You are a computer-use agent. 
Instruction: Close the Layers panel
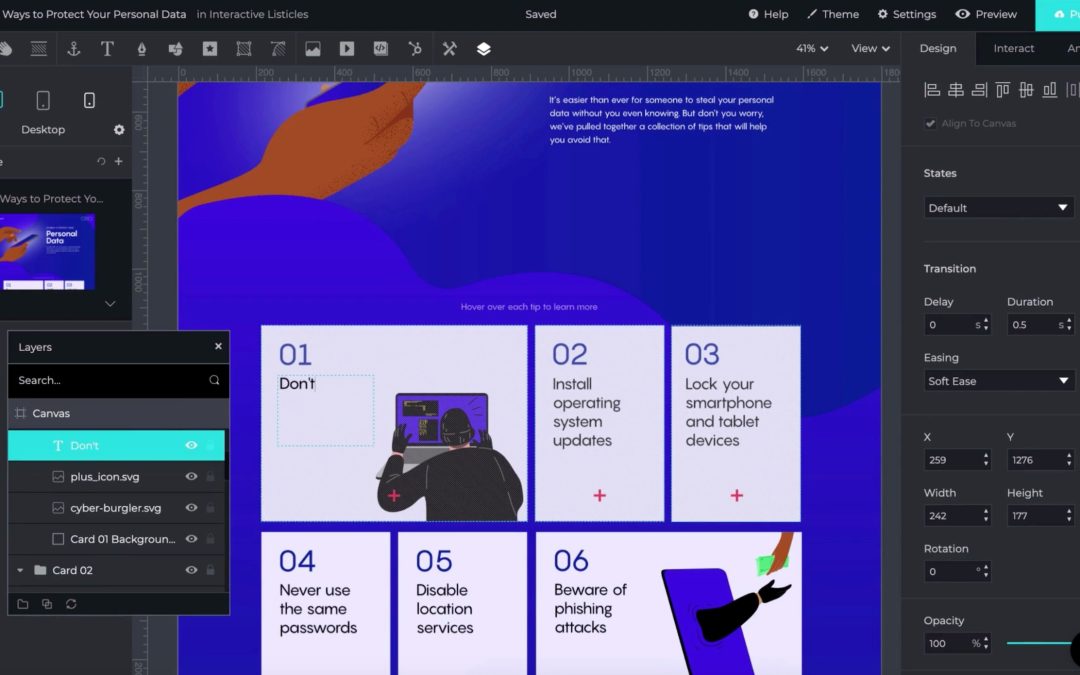218,346
